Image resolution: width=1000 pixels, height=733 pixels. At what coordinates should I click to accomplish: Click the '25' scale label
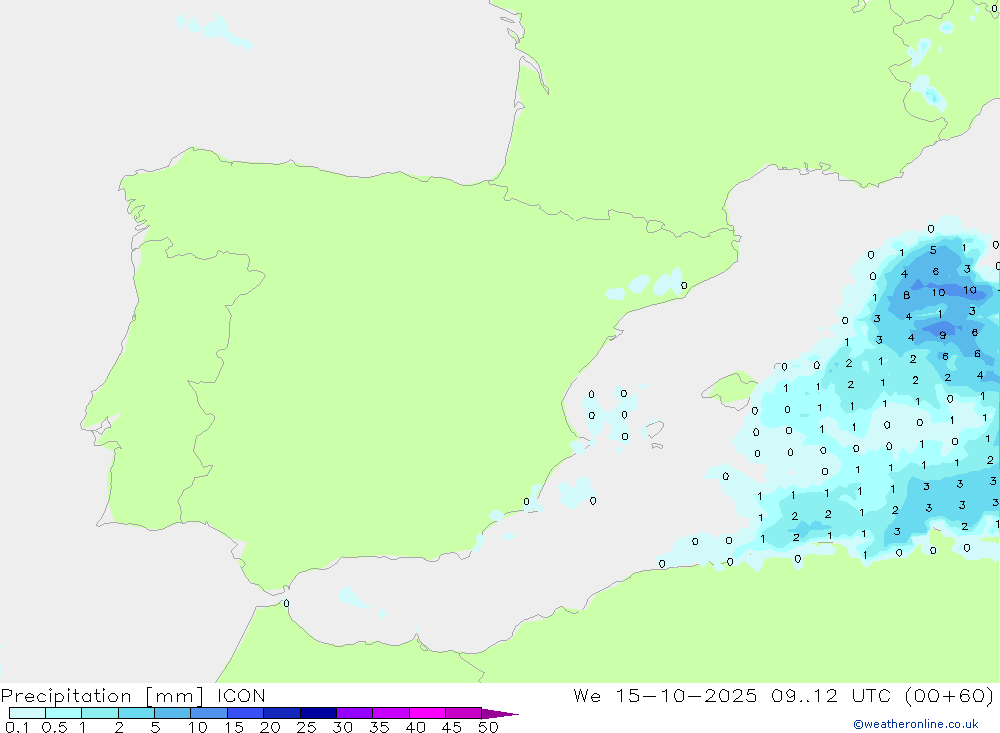pyautogui.click(x=306, y=727)
